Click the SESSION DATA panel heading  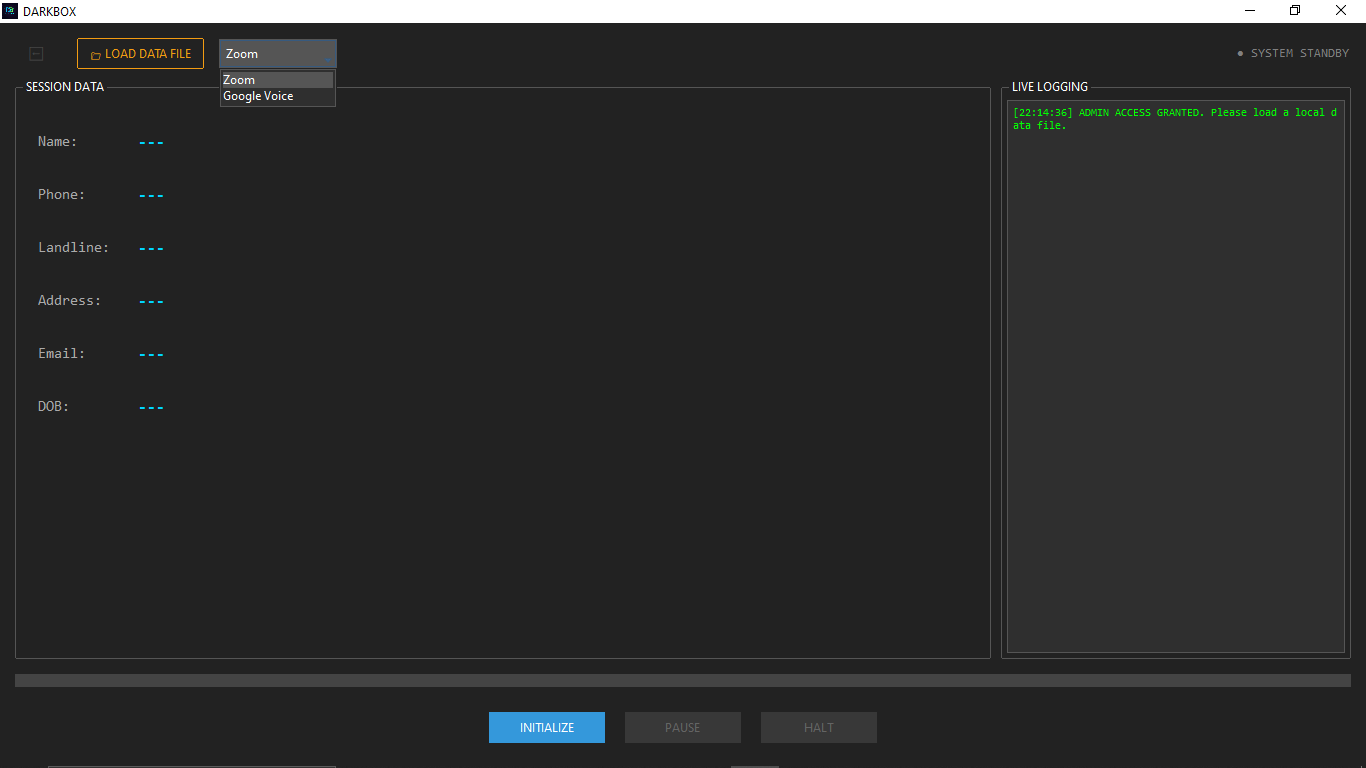[x=65, y=87]
